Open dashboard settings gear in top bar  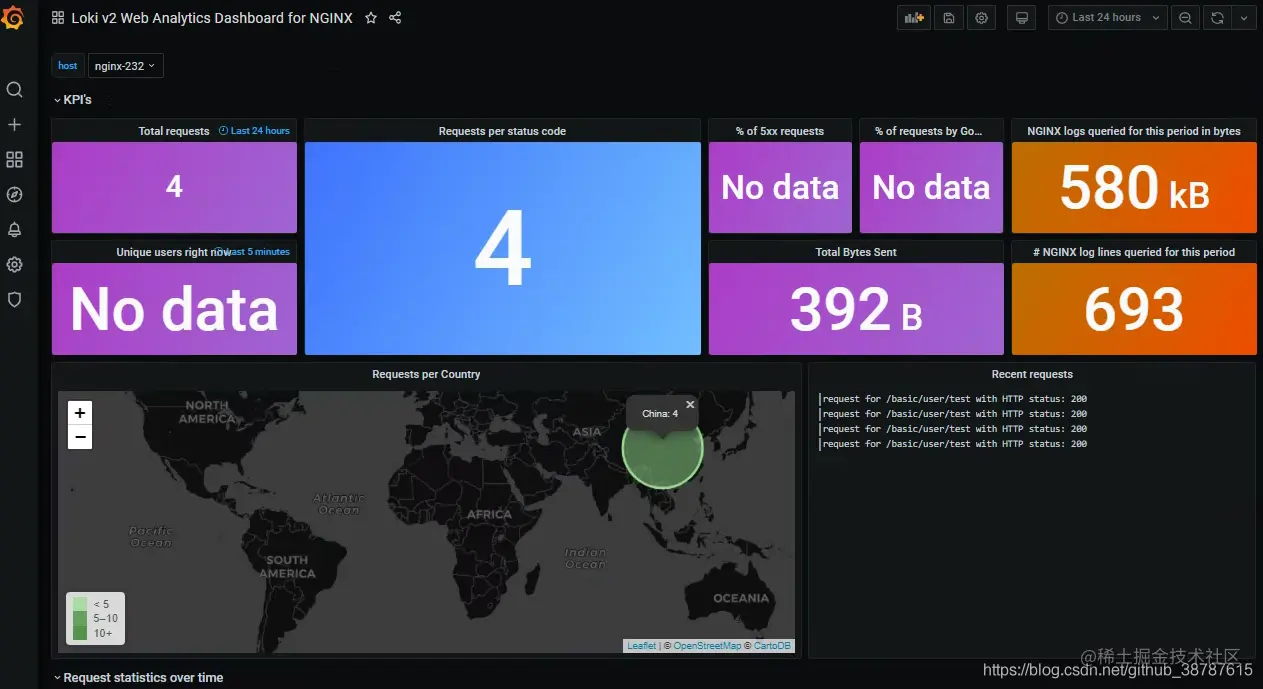pos(982,18)
